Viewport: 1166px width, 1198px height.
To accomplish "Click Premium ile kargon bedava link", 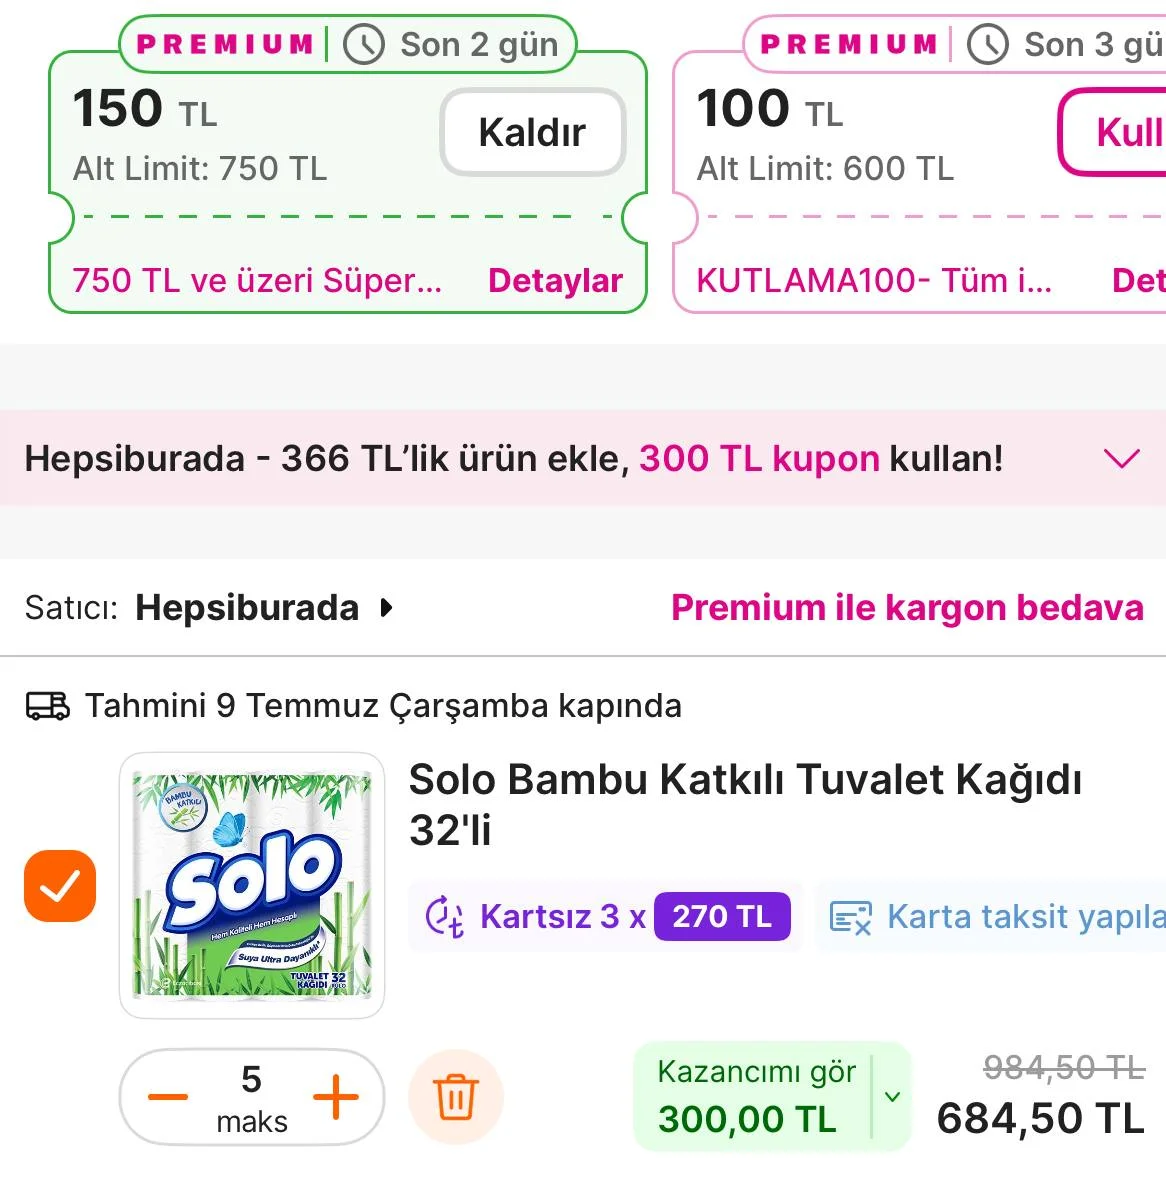I will (x=907, y=608).
